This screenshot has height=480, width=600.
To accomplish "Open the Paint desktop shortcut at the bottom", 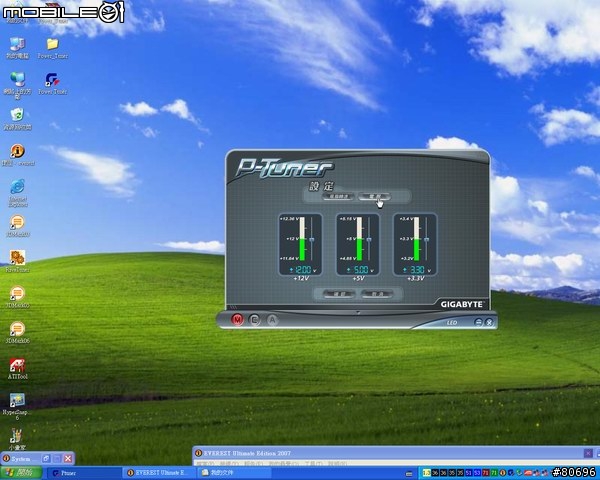I will [16, 439].
